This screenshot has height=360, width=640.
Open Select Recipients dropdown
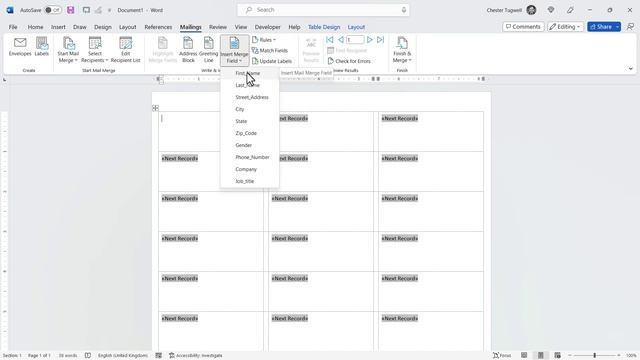(95, 50)
